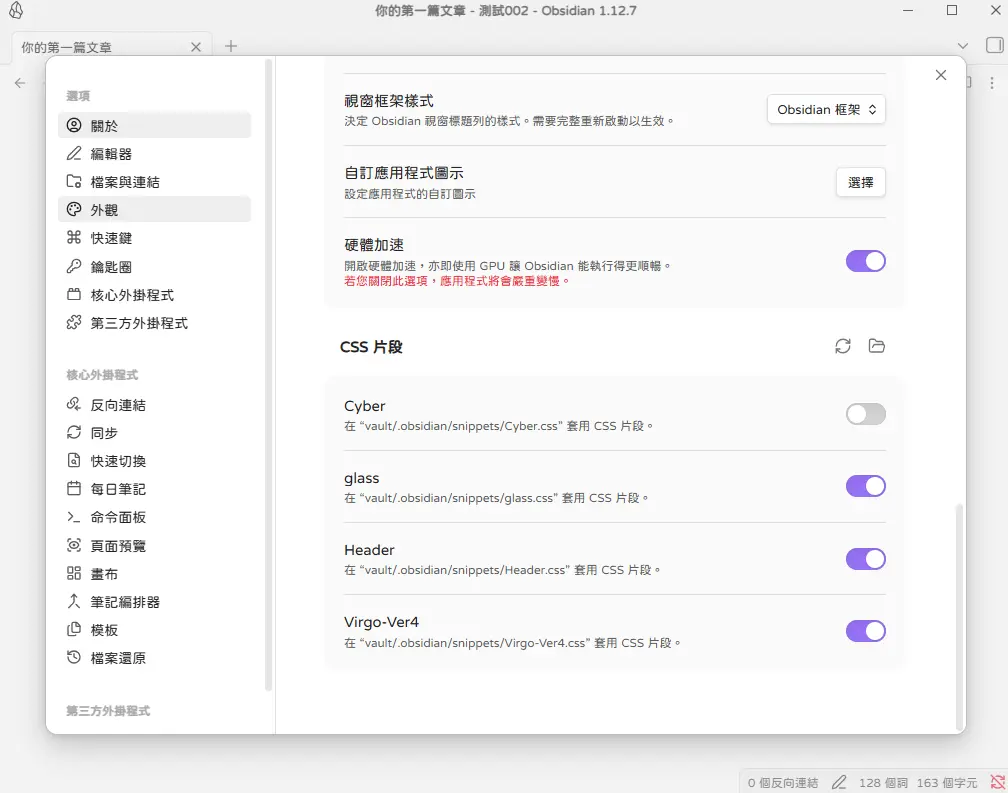Click the sync disabled icon in status bar

996,782
